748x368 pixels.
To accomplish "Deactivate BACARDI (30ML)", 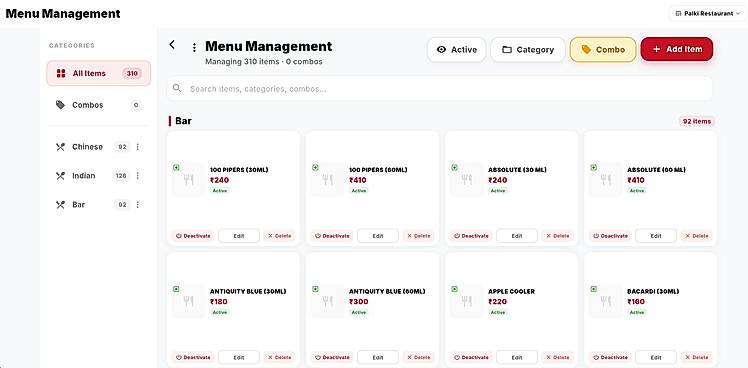I will [610, 357].
